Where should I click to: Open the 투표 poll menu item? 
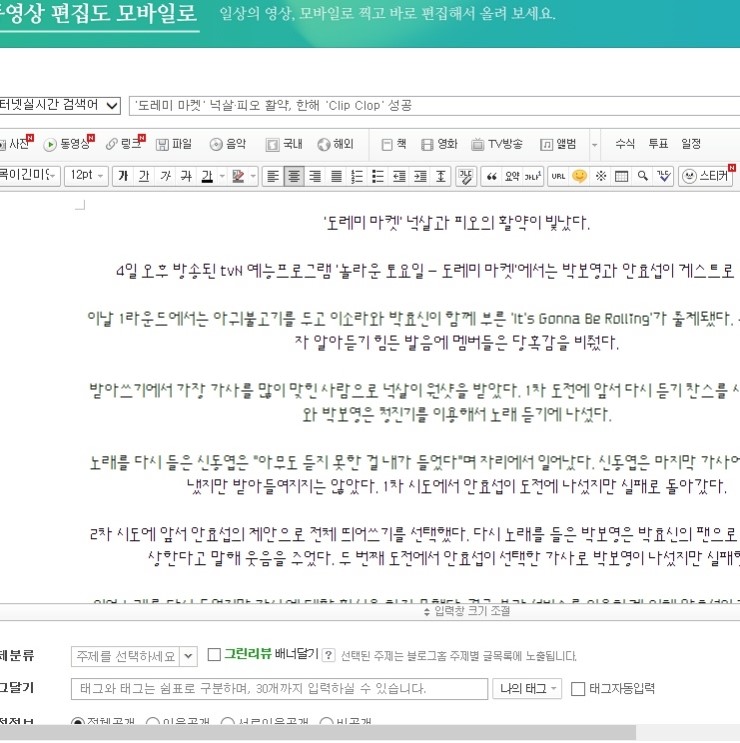click(x=658, y=144)
